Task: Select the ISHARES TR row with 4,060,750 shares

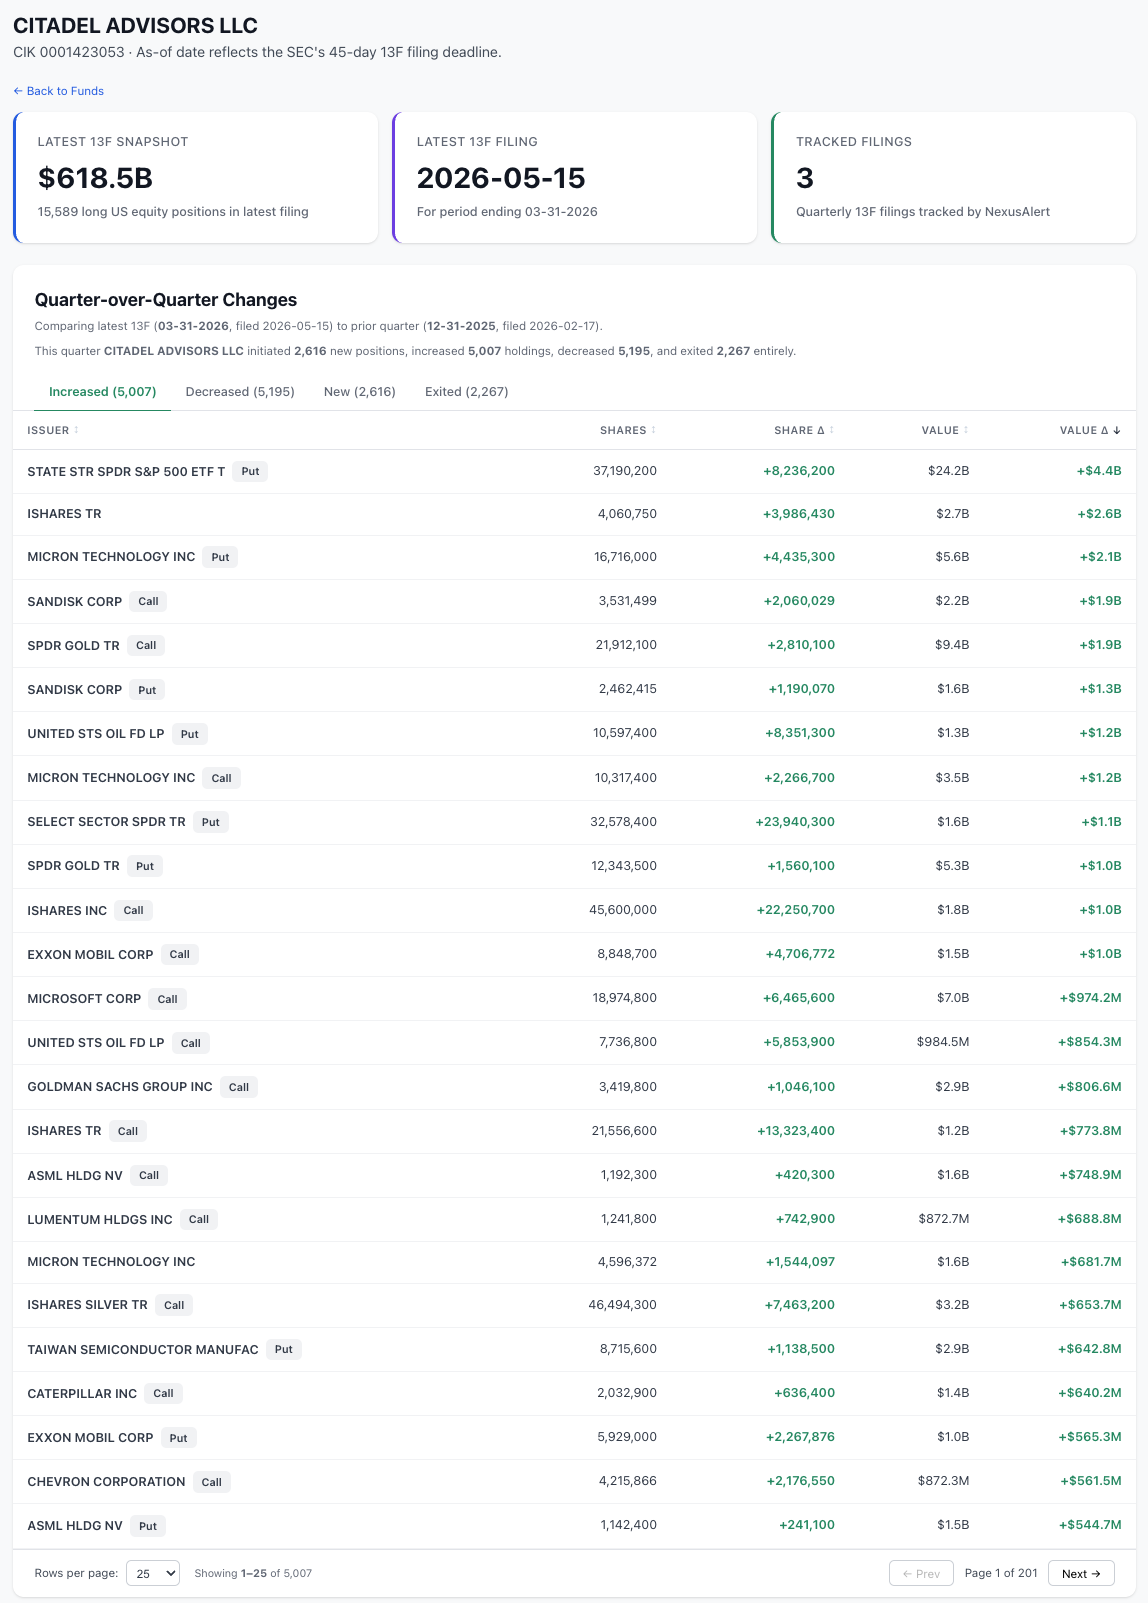Action: coord(574,514)
